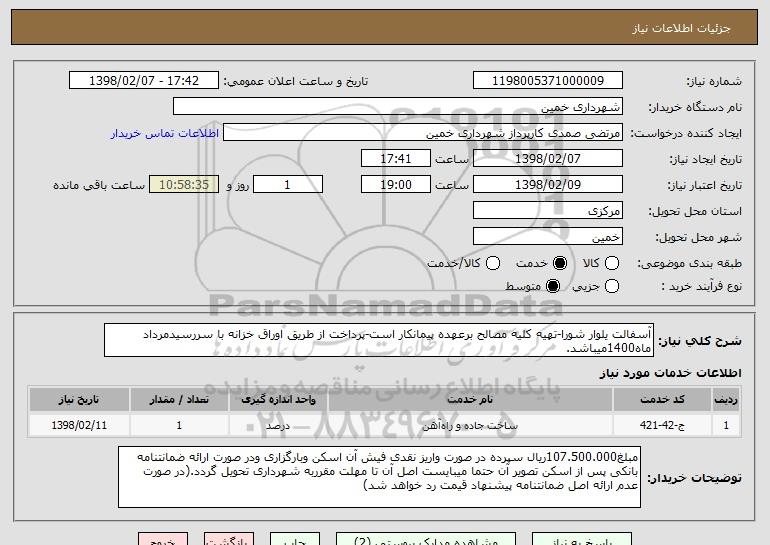This screenshot has height=545, width=770.
Task: Click the ردیف column header
Action: tap(726, 400)
